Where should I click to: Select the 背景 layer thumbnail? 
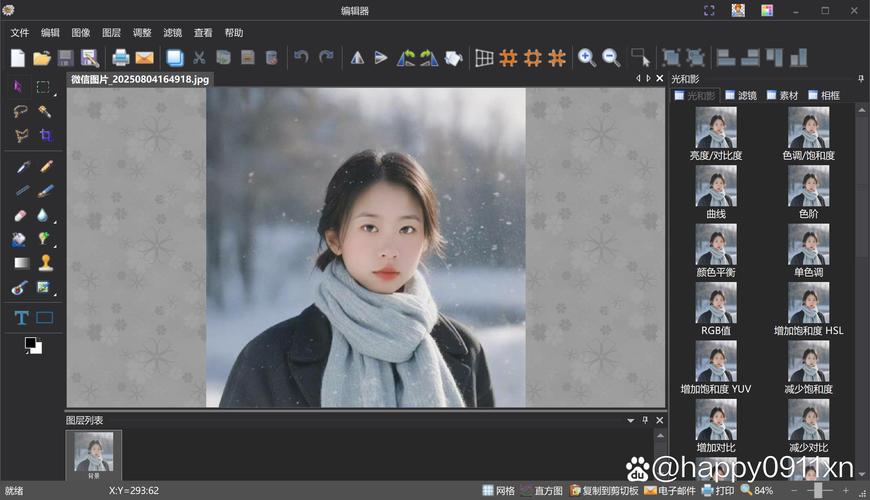click(94, 455)
